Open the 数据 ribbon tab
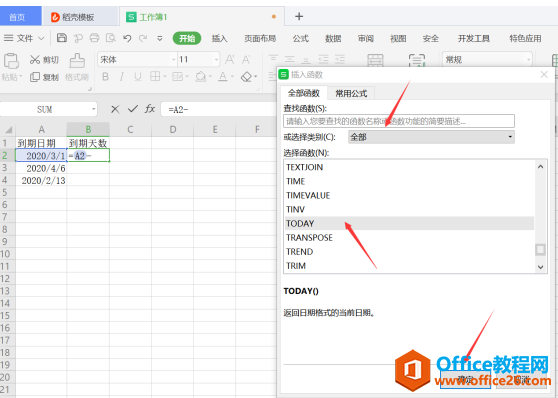The width and height of the screenshot is (558, 398). tap(333, 38)
